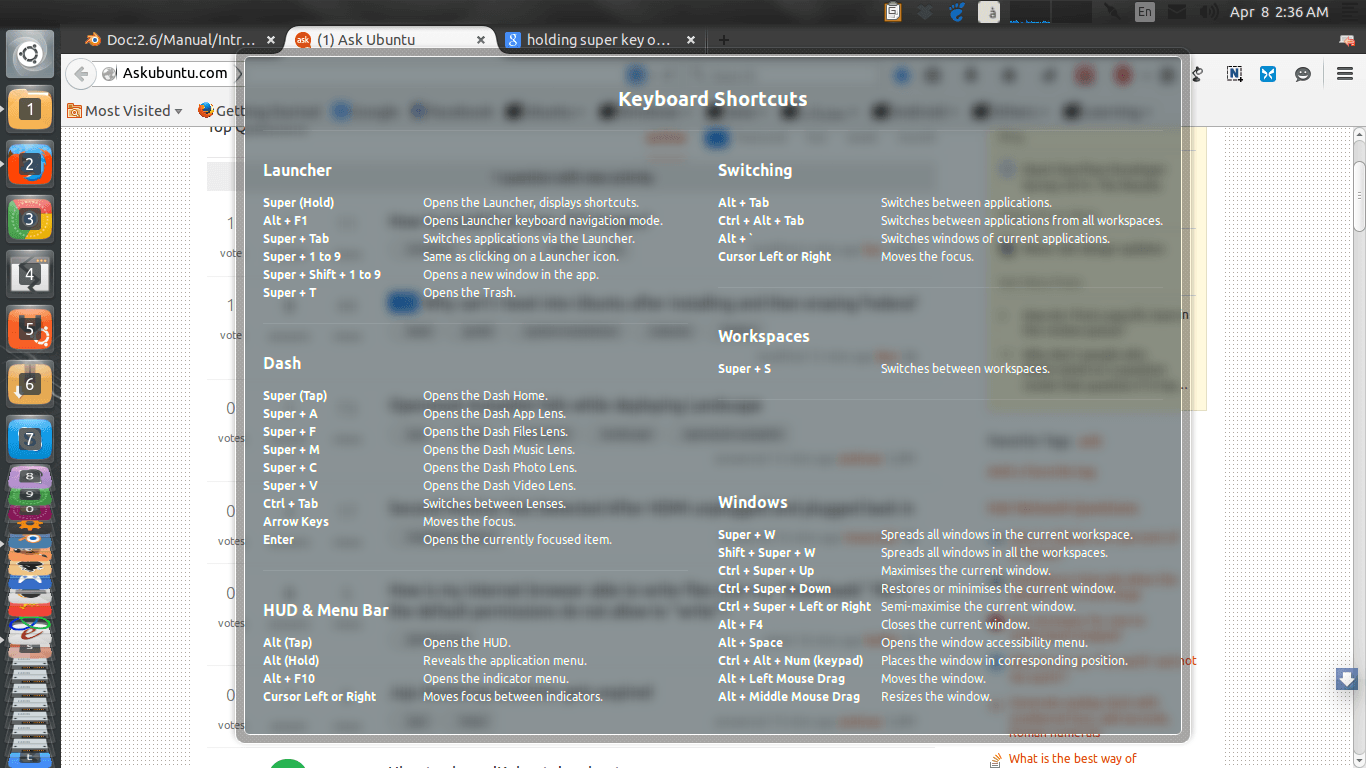Screen dimensions: 1366x768
Task: Open the clipboard manager indicator in top panel
Action: pyautogui.click(x=893, y=12)
